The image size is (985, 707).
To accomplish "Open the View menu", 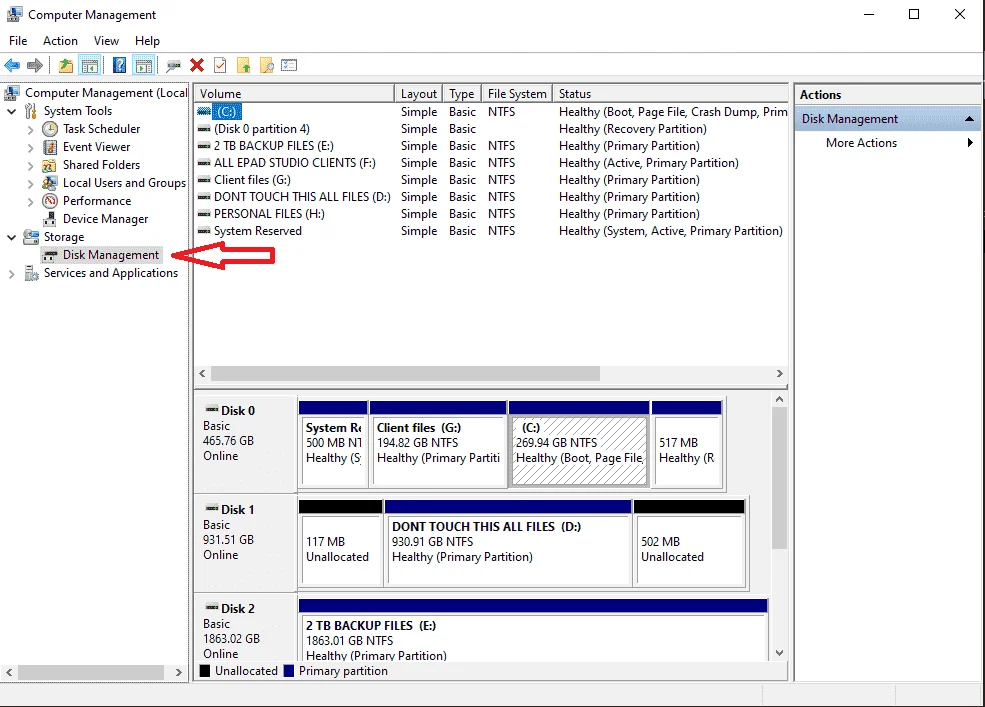I will point(106,41).
